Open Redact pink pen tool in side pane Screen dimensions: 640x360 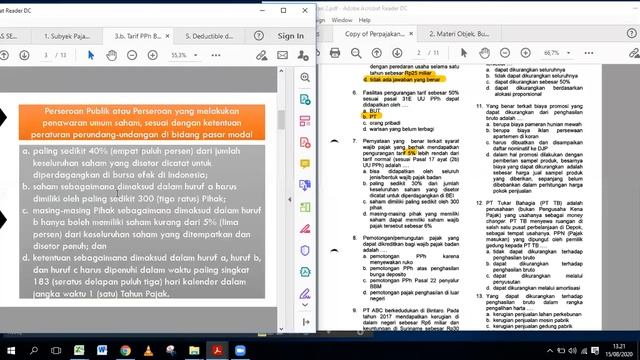[x=305, y=229]
